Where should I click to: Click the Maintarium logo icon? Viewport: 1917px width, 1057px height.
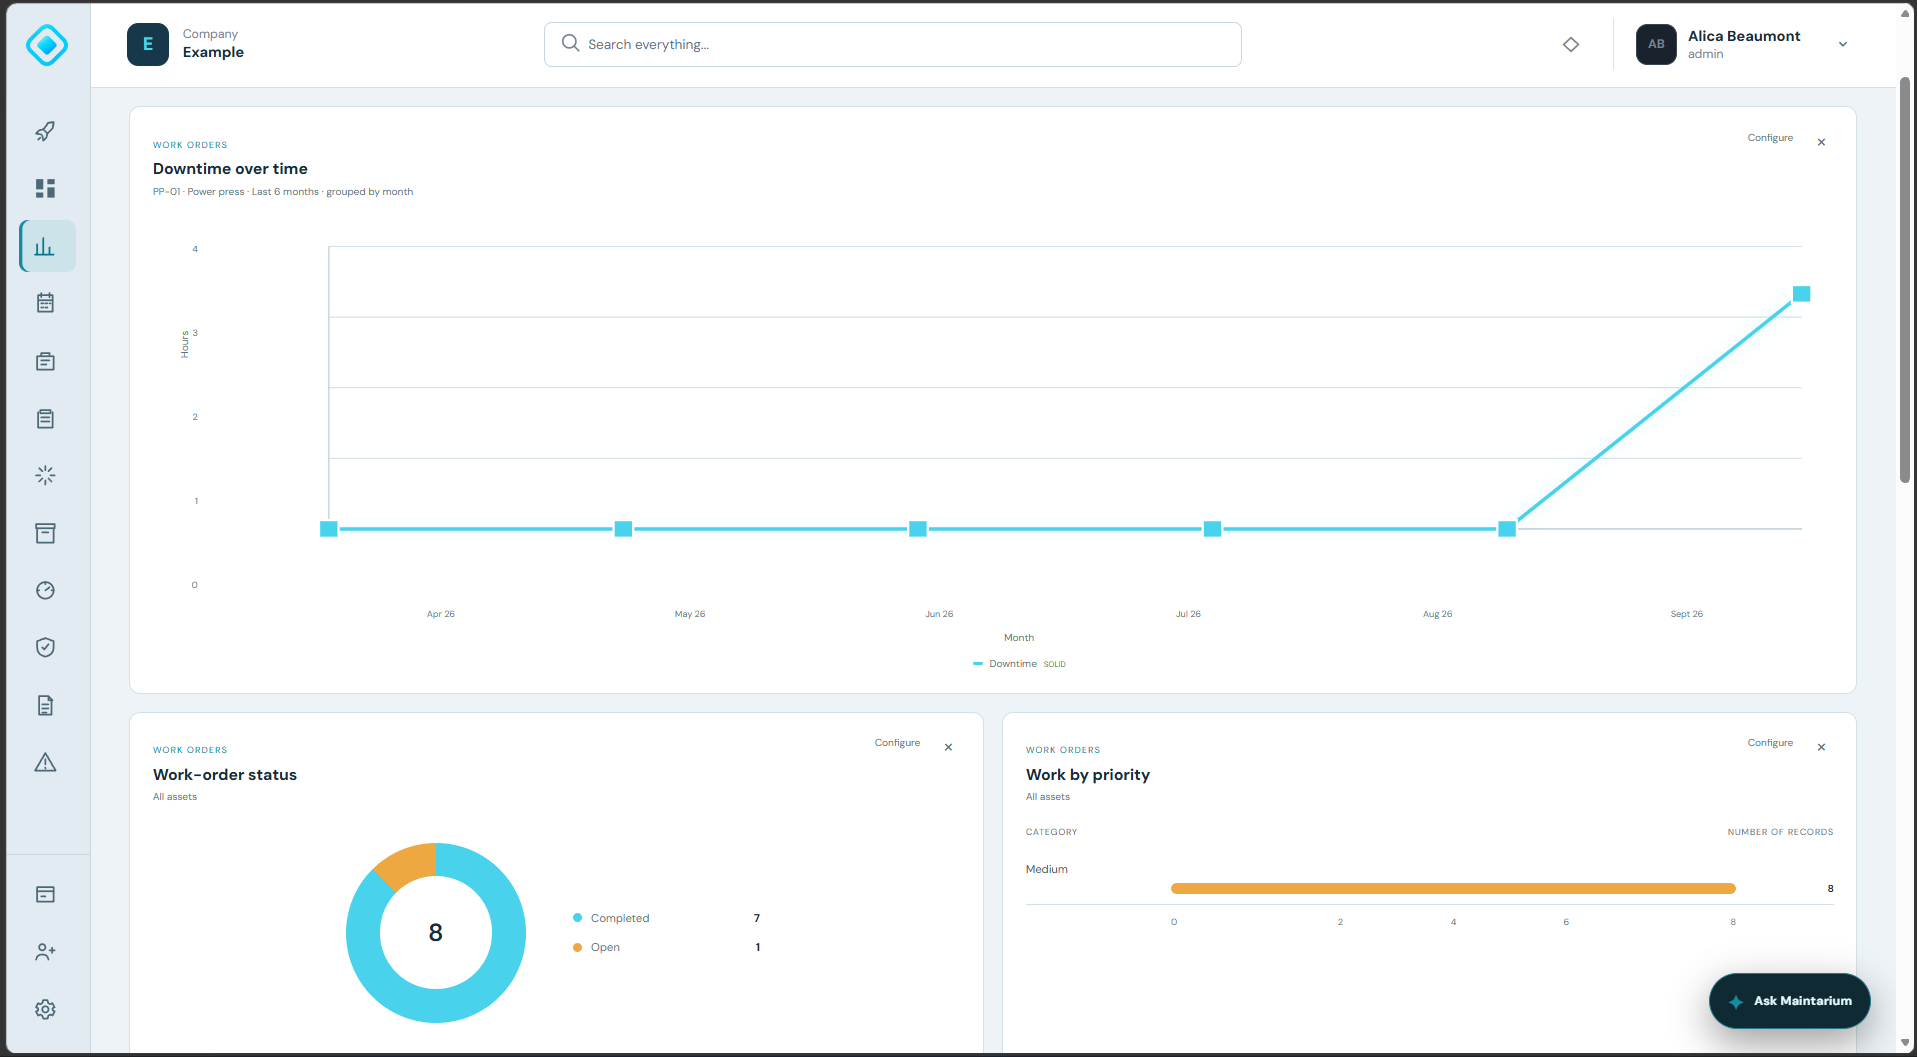(x=46, y=45)
